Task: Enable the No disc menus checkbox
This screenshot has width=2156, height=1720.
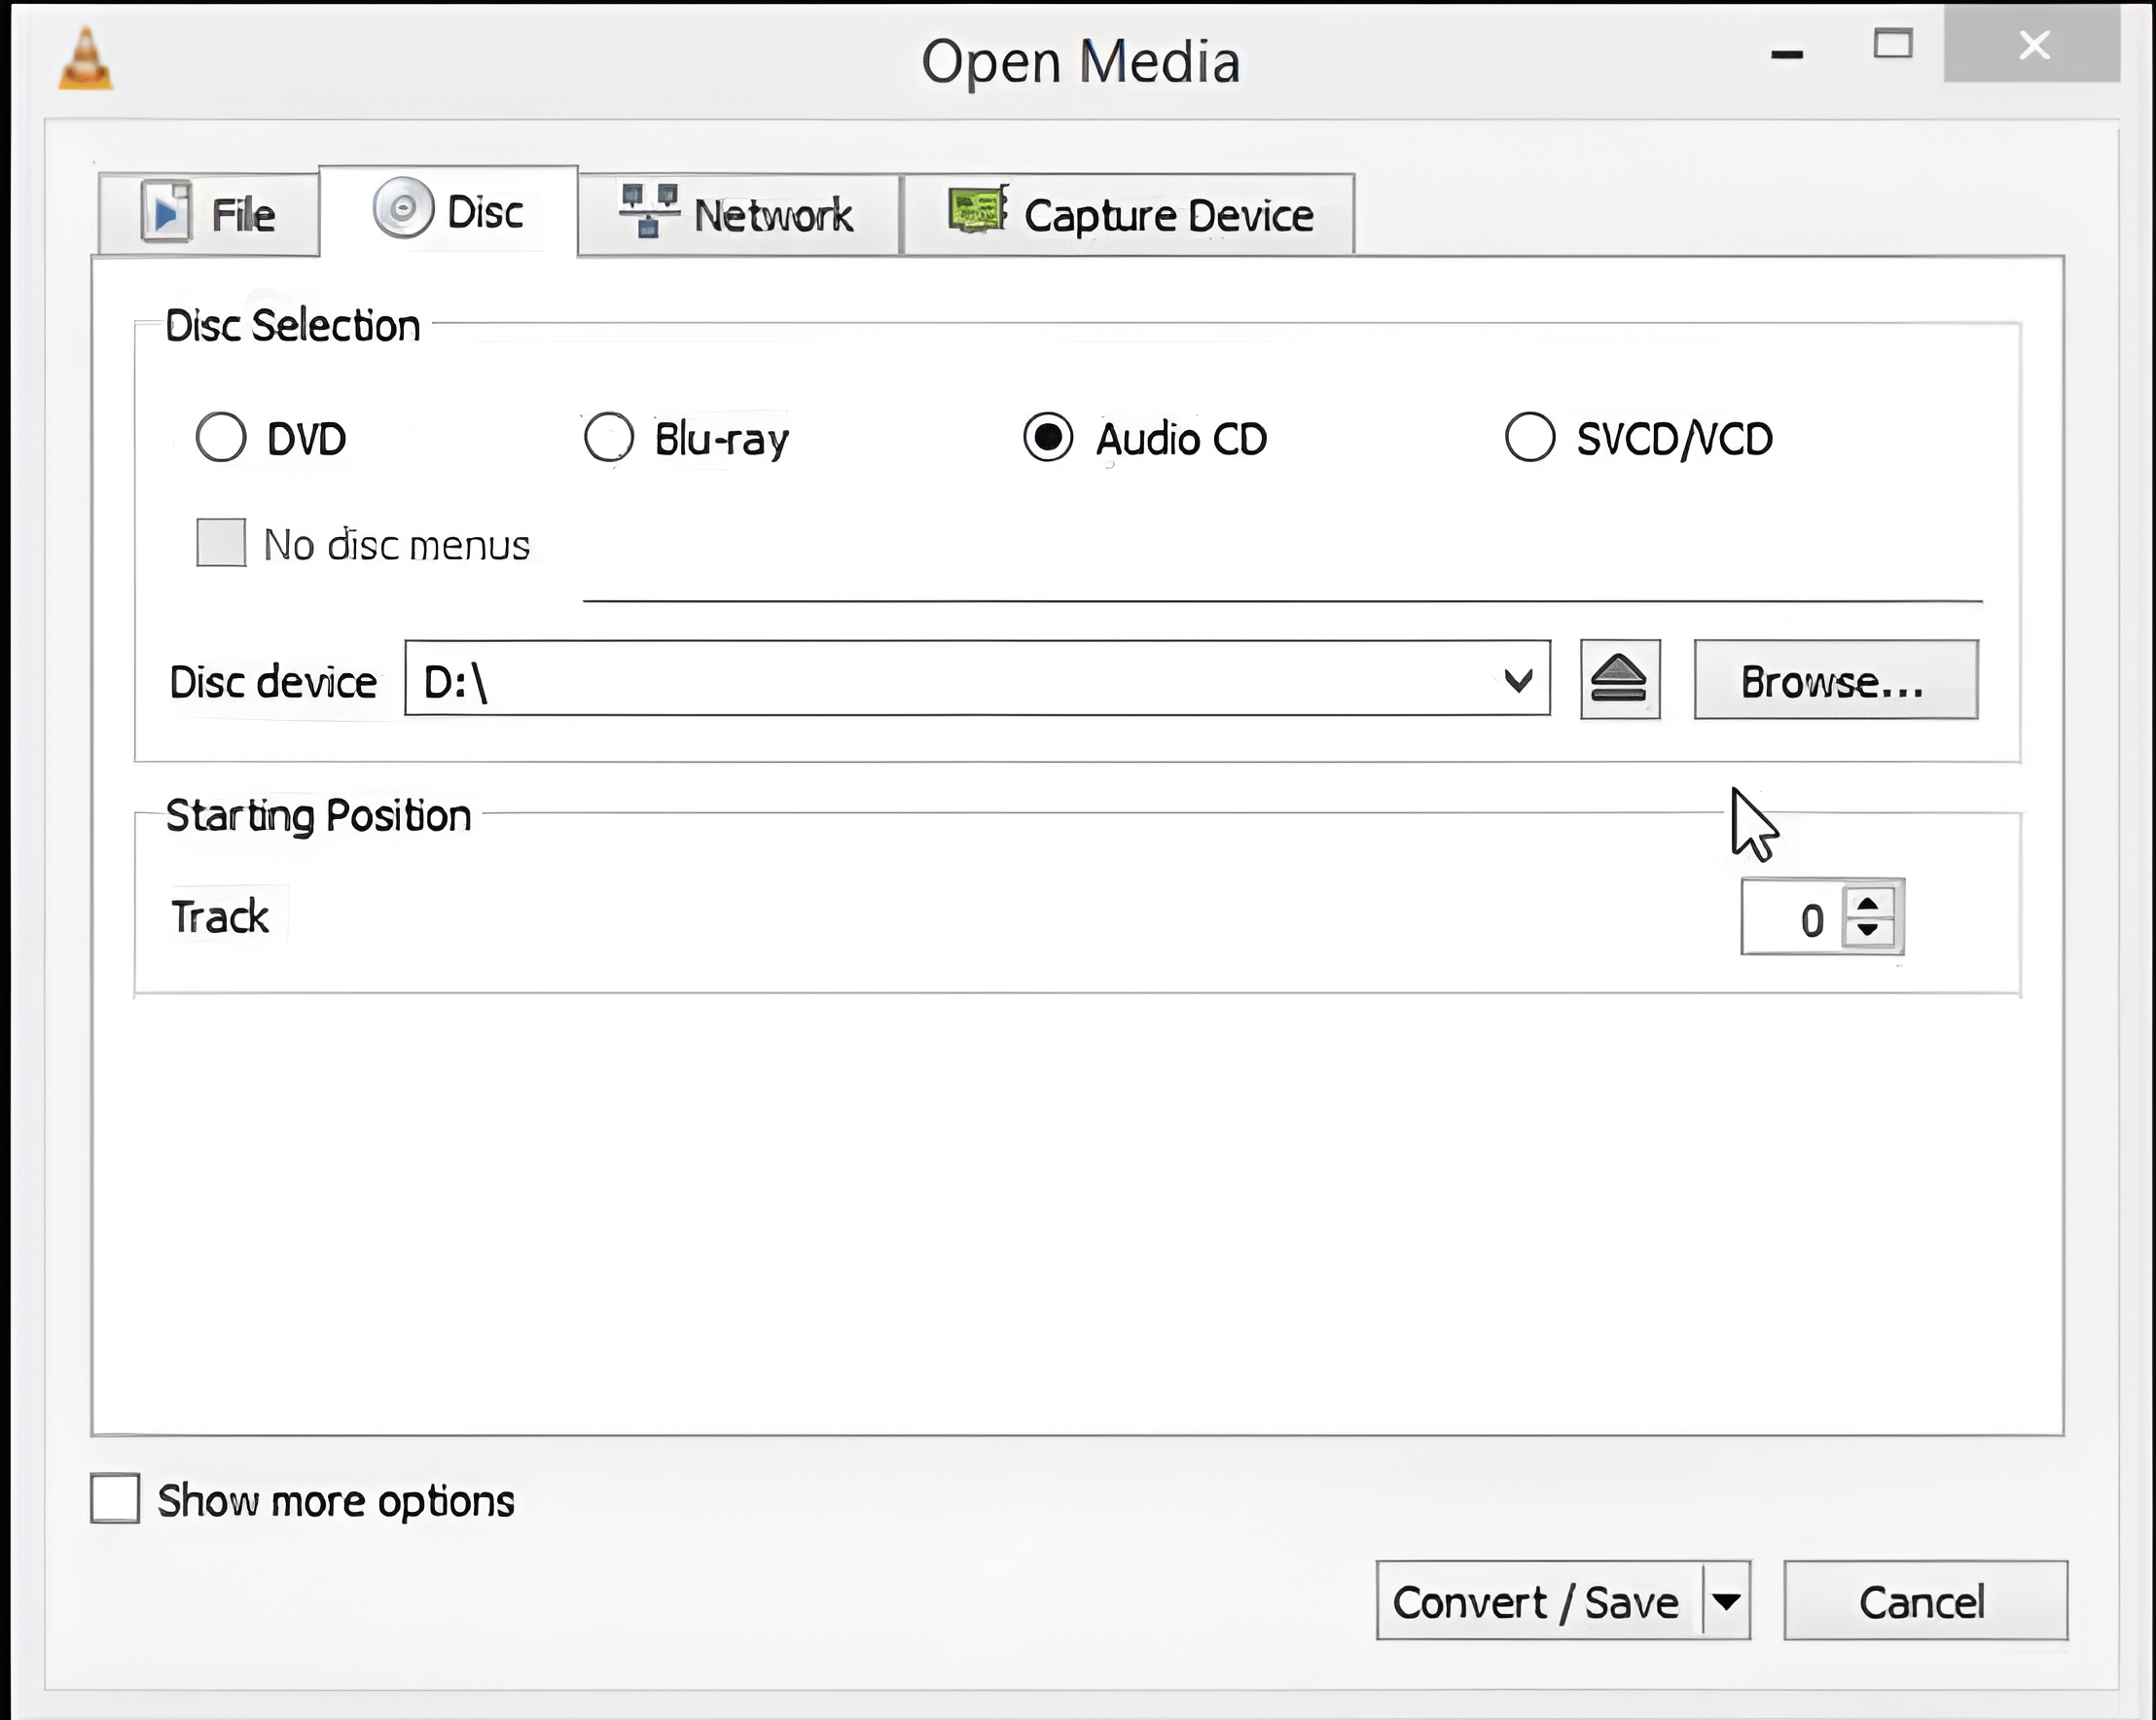Action: pyautogui.click(x=220, y=543)
